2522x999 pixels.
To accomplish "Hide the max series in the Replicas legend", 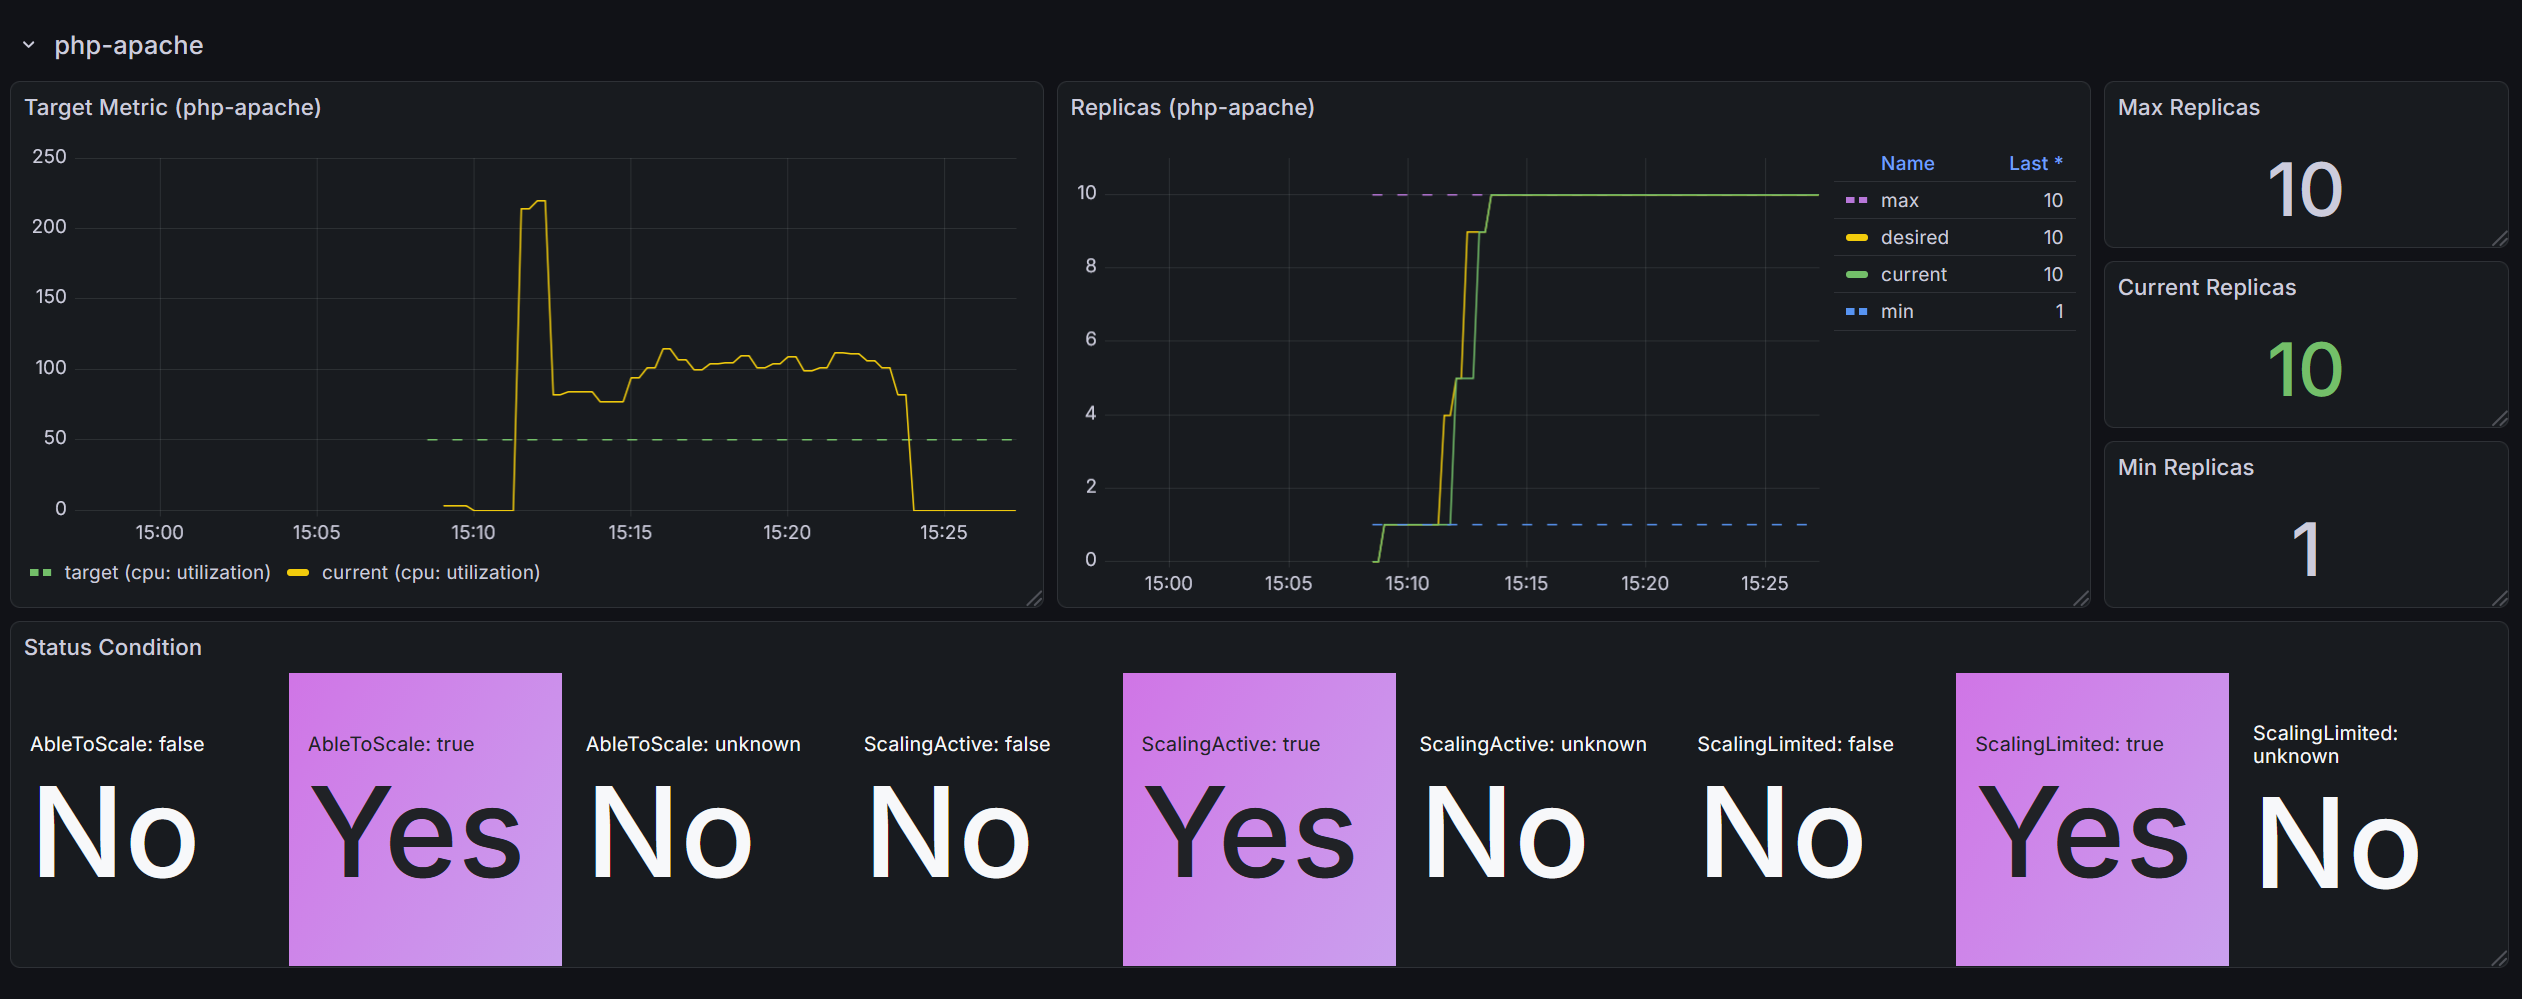I will (1897, 200).
